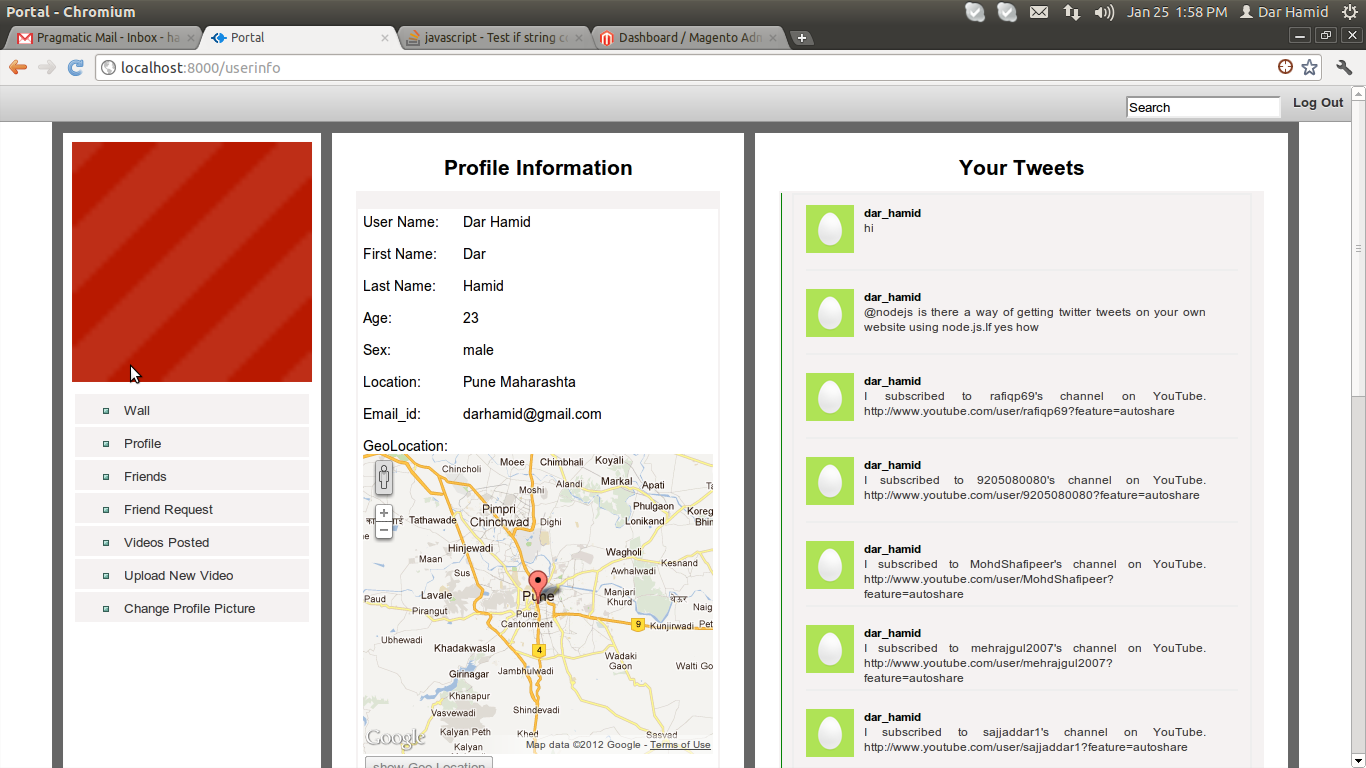Click the Age value 23

471,318
